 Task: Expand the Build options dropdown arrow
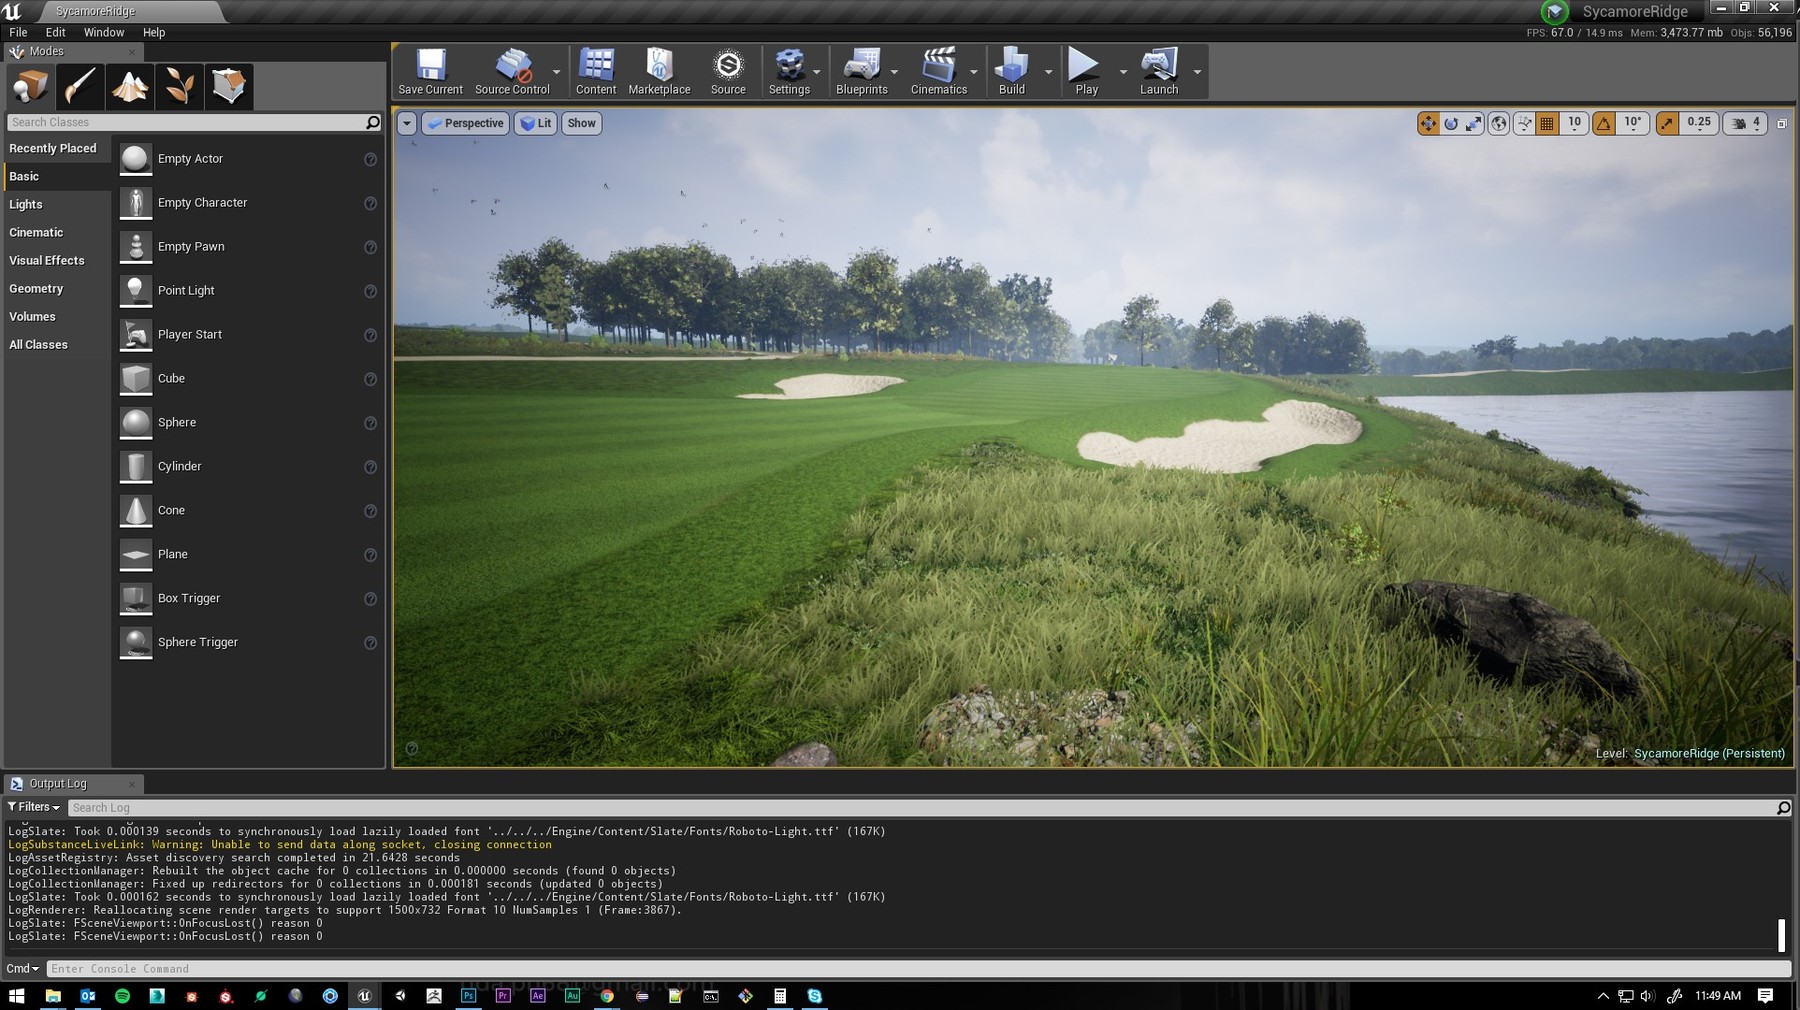click(x=1048, y=72)
